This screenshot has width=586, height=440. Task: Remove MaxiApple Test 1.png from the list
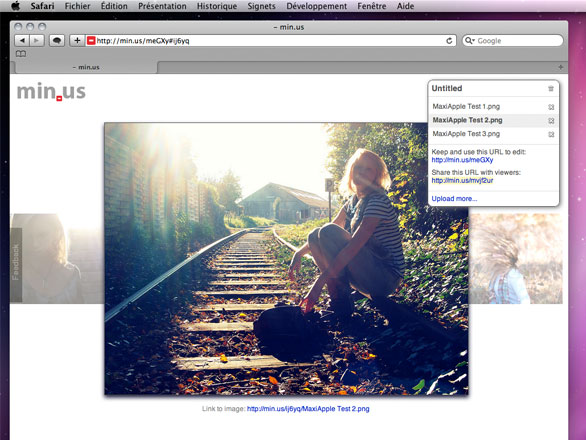point(551,107)
